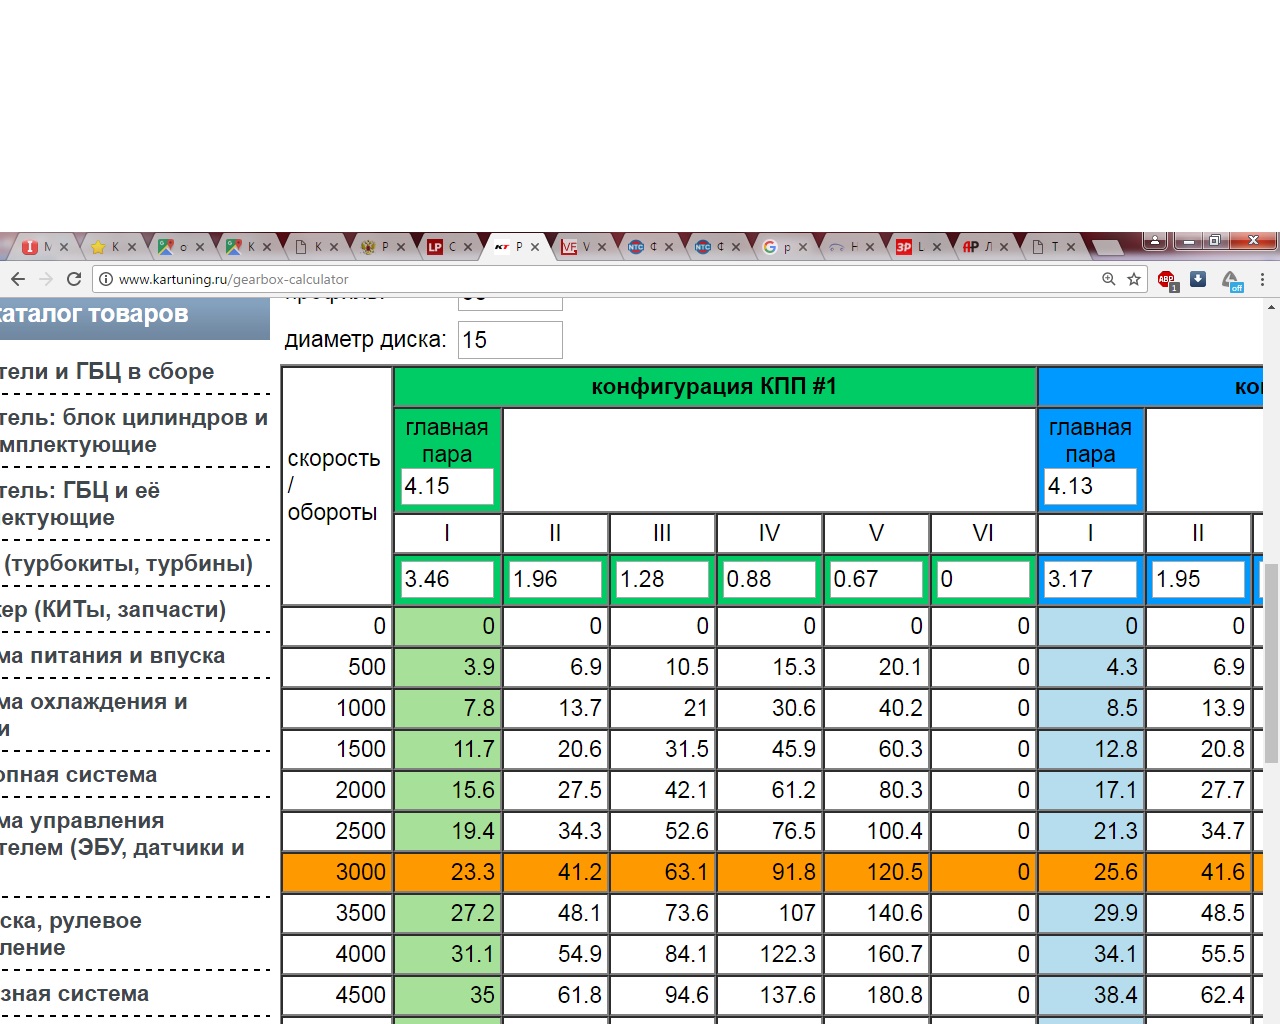The height and width of the screenshot is (1024, 1280).
Task: Click the 120.5 speed cell
Action: click(x=876, y=872)
